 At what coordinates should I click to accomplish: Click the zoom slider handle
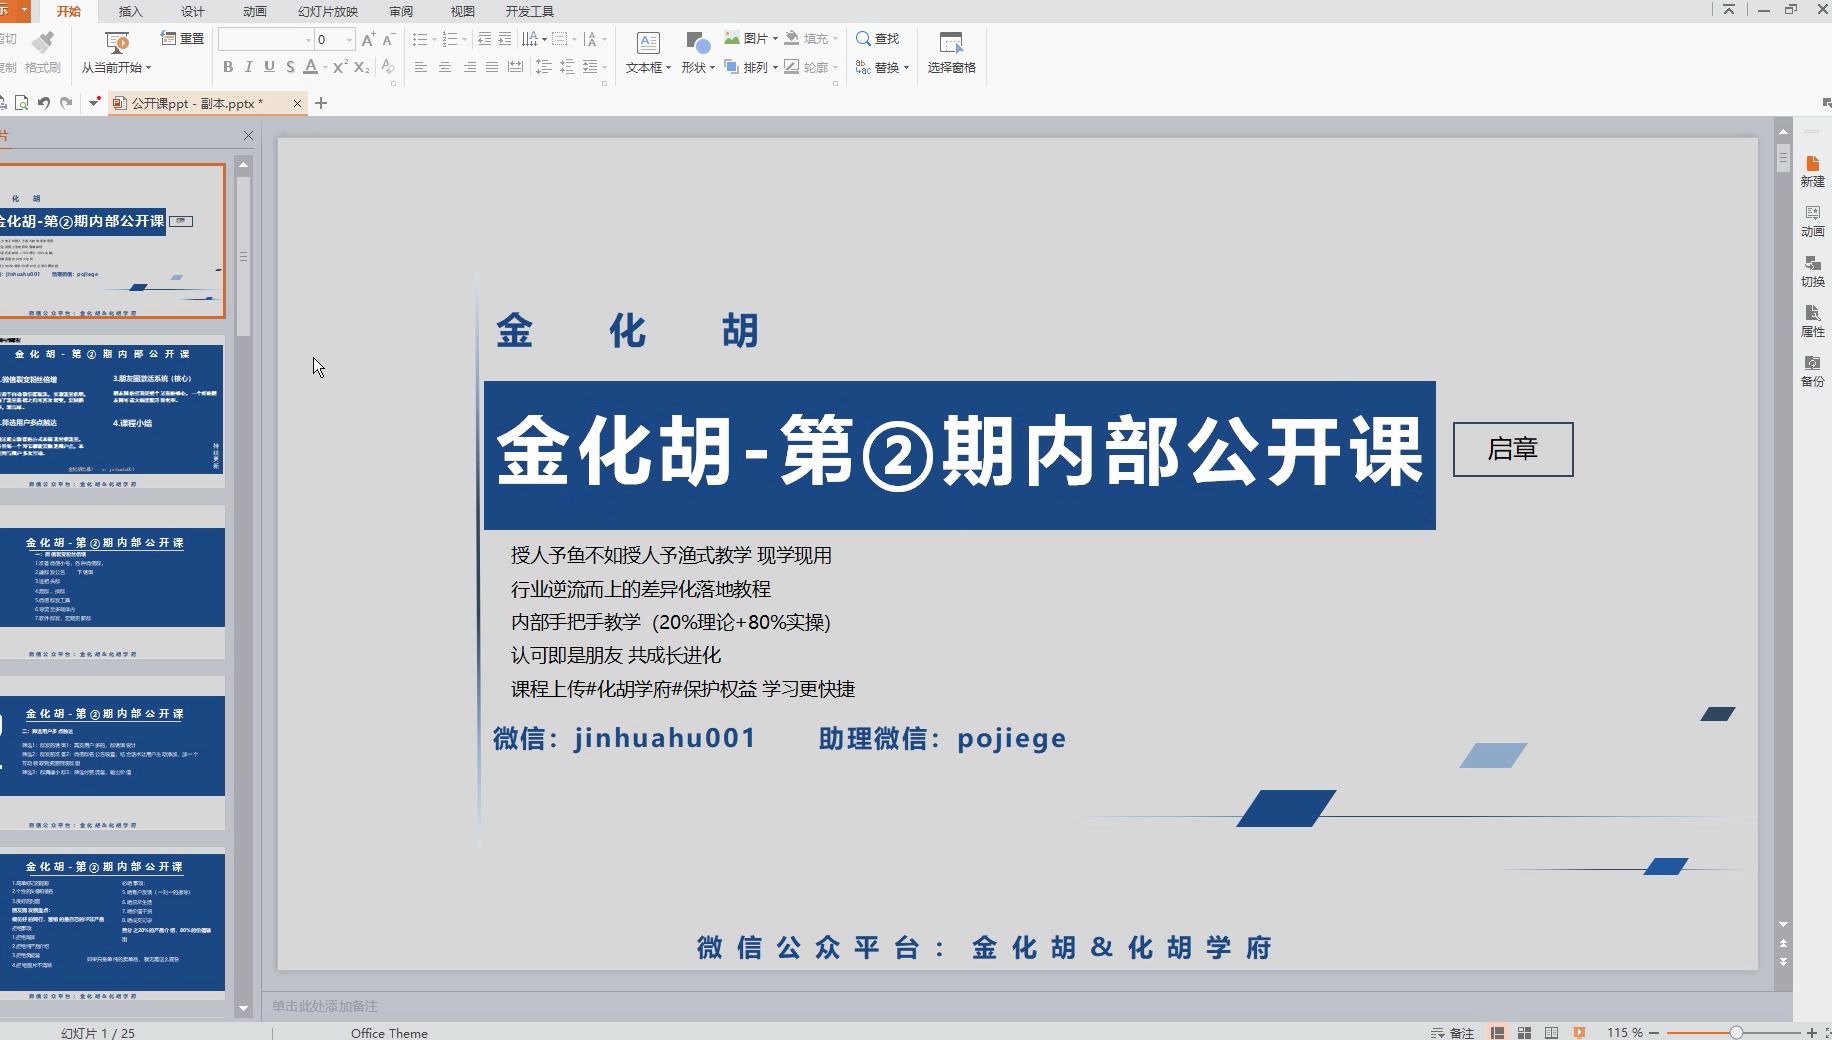point(1736,1033)
